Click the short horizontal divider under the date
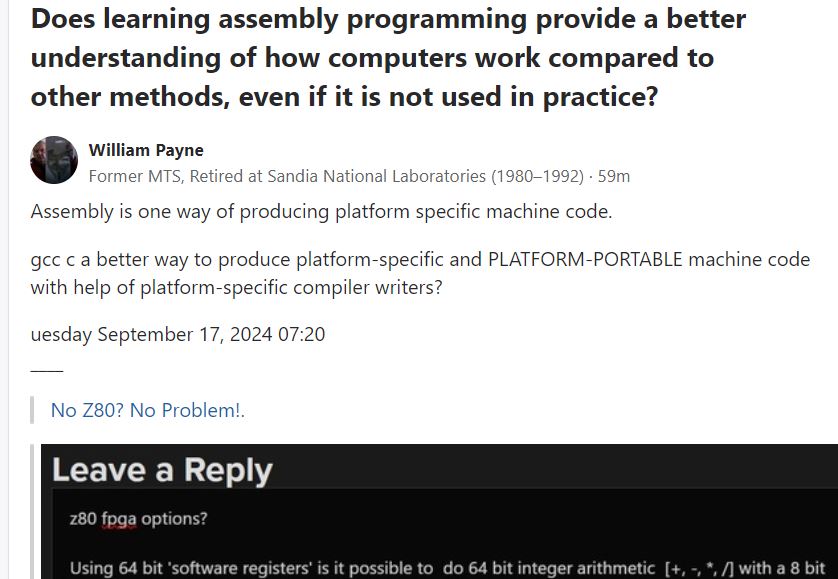This screenshot has height=579, width=838. click(47, 370)
